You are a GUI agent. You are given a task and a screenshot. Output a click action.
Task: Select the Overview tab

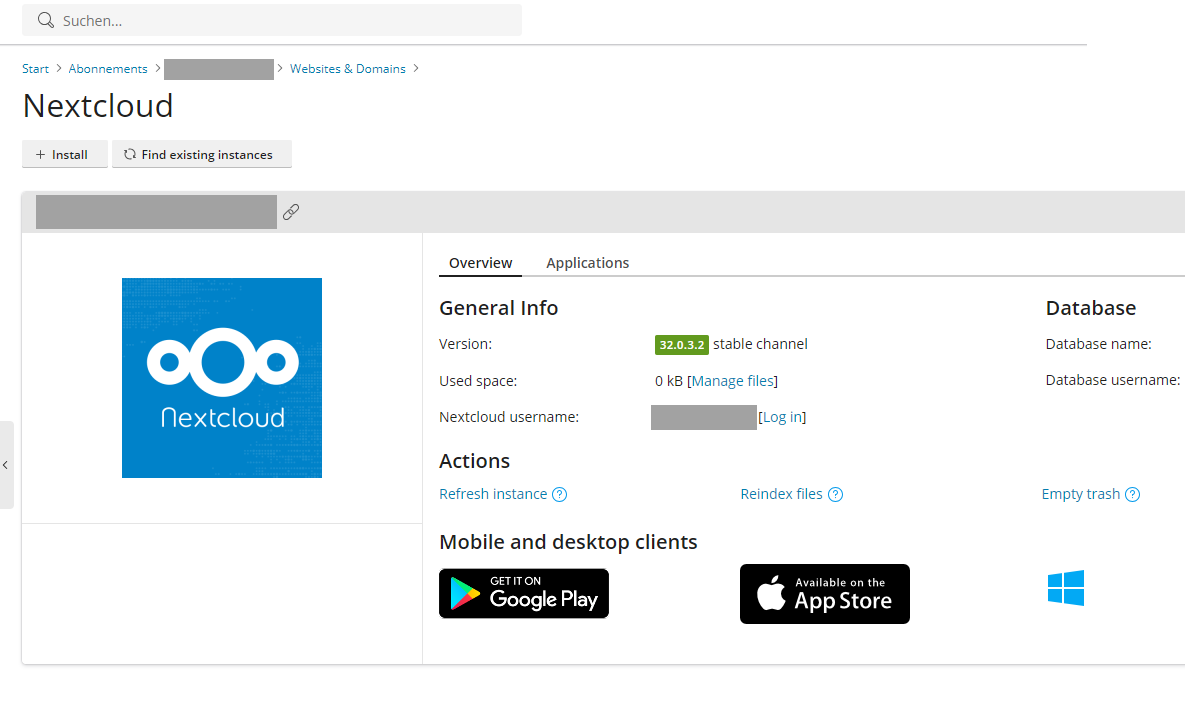click(480, 263)
